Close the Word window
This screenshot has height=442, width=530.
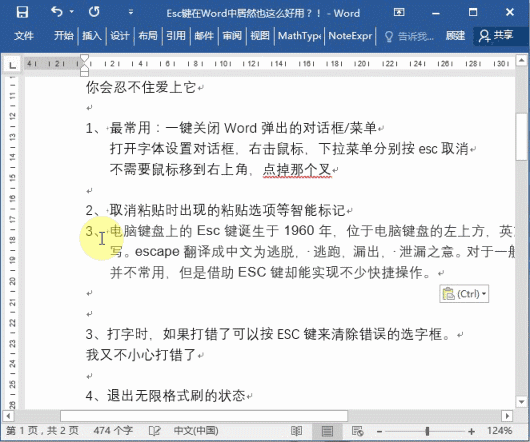[x=510, y=13]
